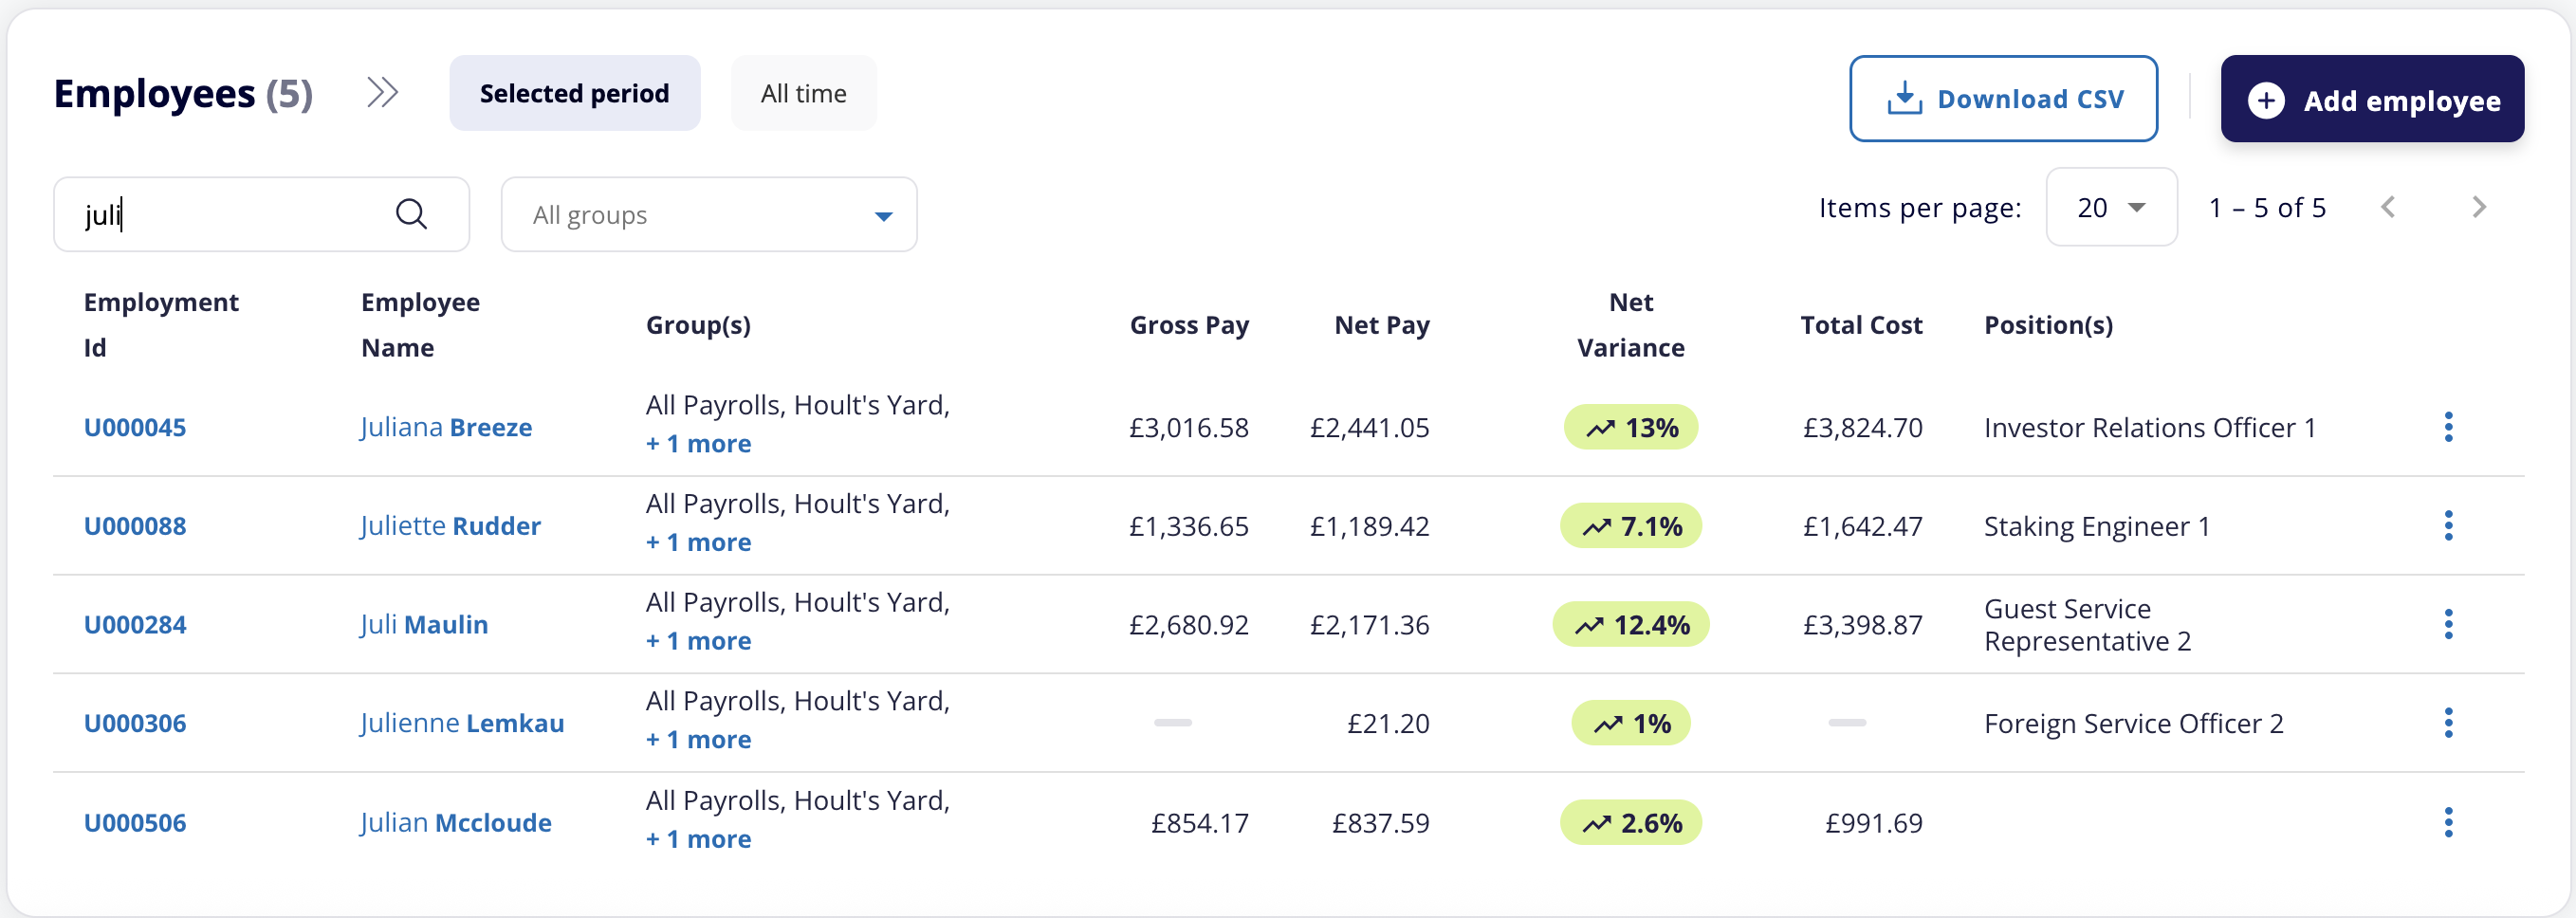Screen dimensions: 2576x918
Task: Expand the All groups dropdown
Action: coord(709,215)
